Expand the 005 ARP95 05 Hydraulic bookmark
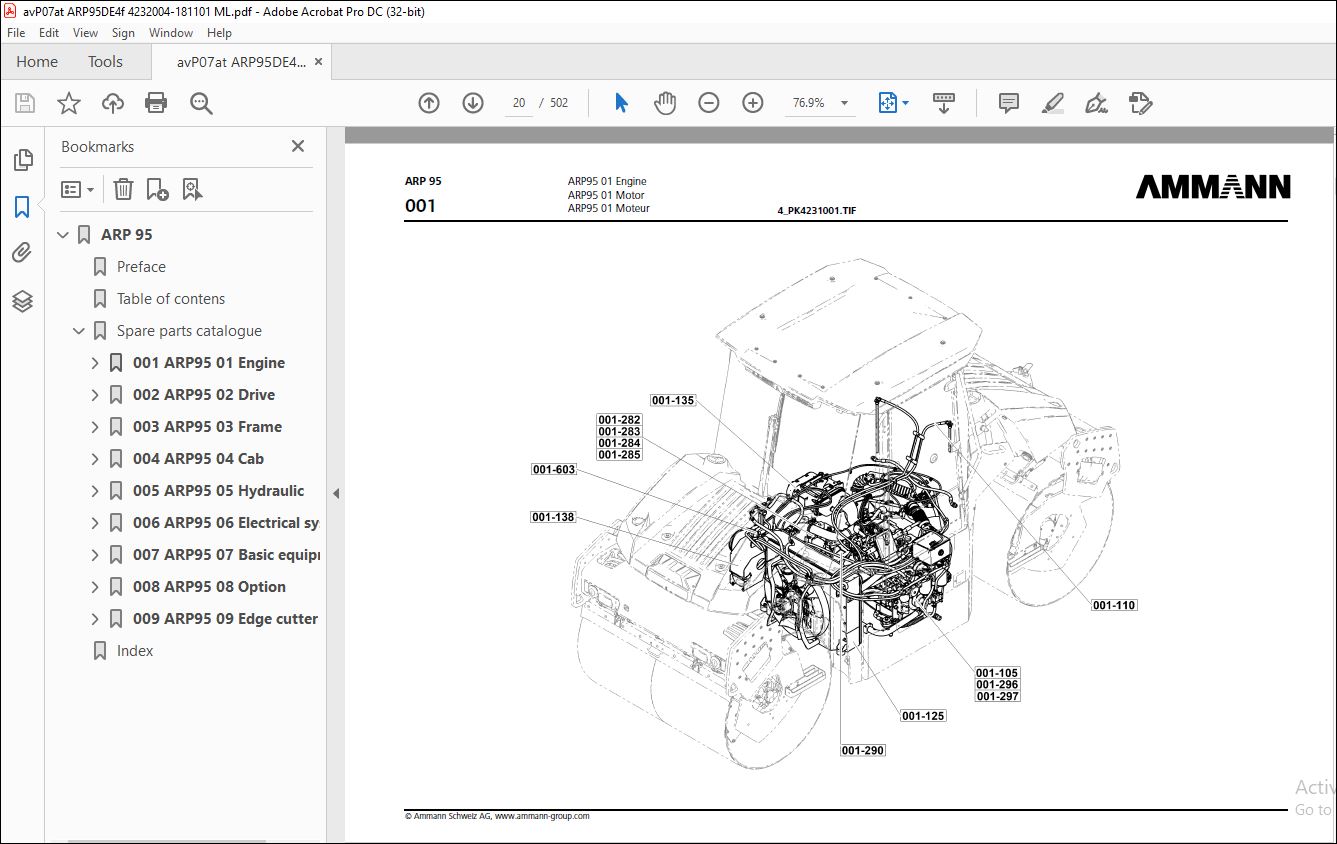This screenshot has width=1337, height=844. [x=95, y=491]
